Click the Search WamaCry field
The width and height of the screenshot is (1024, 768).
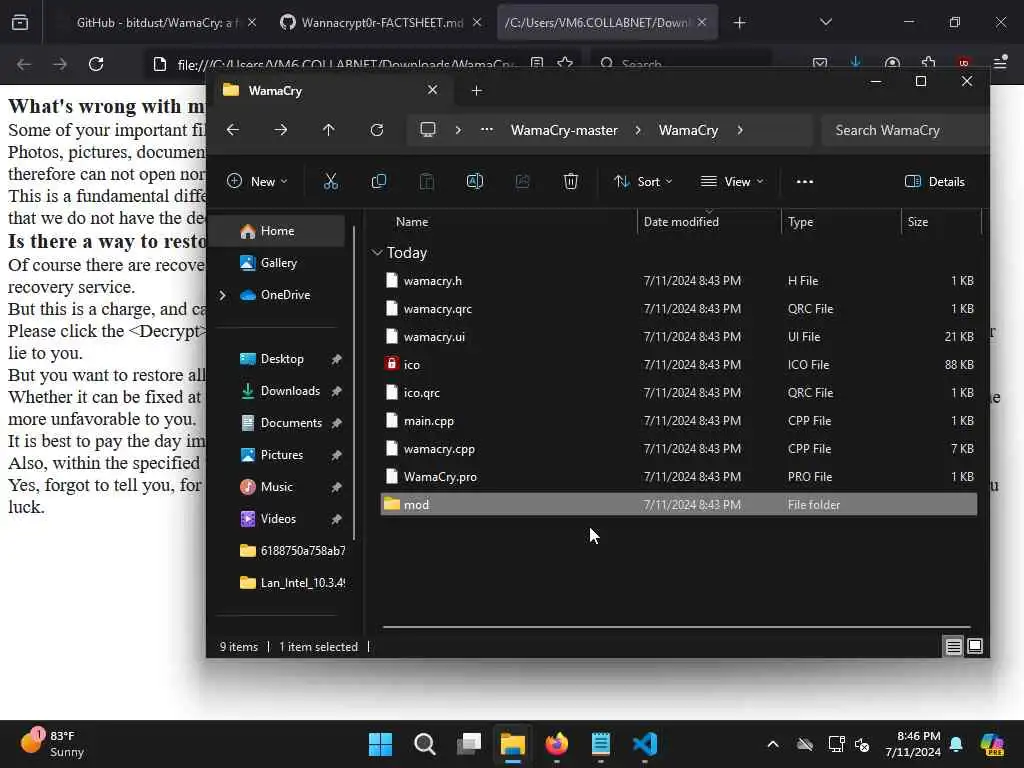(906, 130)
